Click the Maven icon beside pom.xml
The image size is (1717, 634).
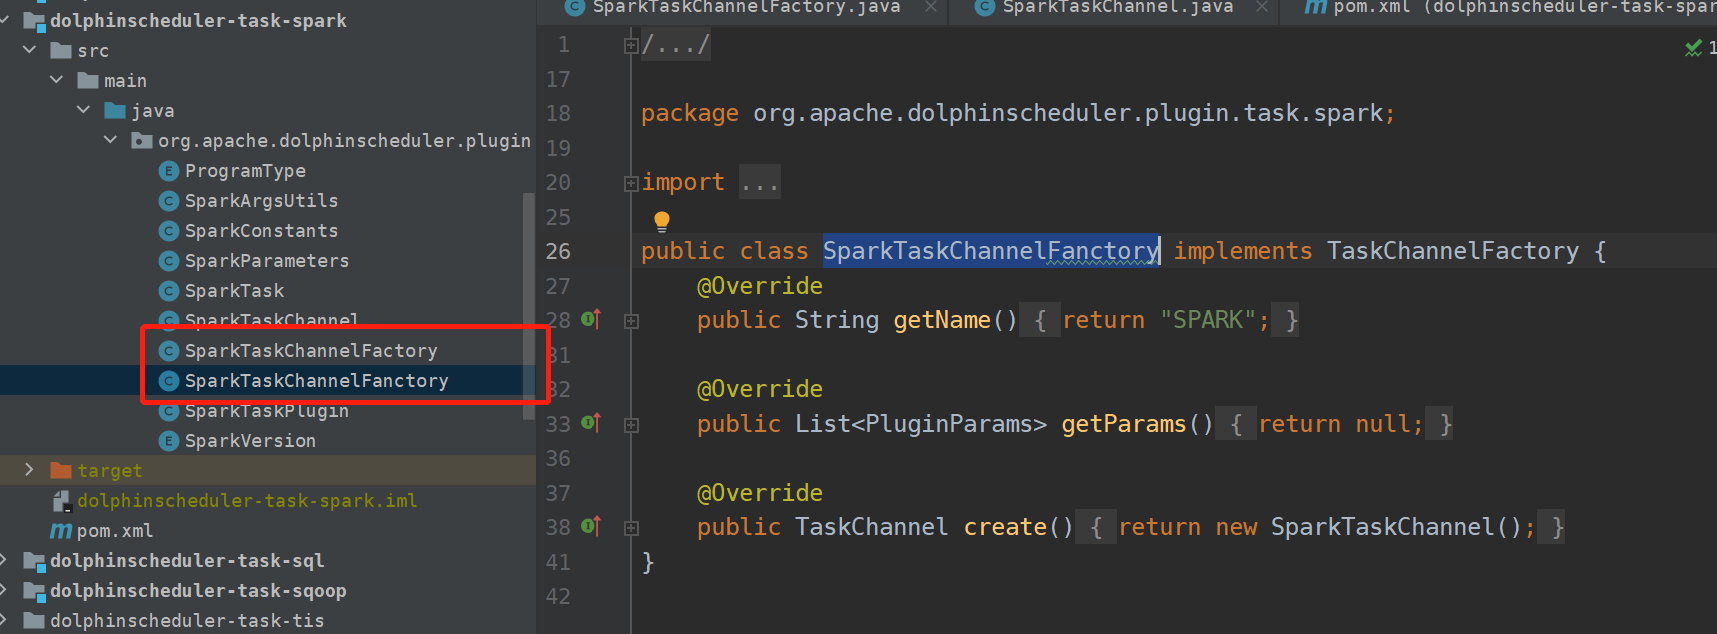click(x=61, y=531)
